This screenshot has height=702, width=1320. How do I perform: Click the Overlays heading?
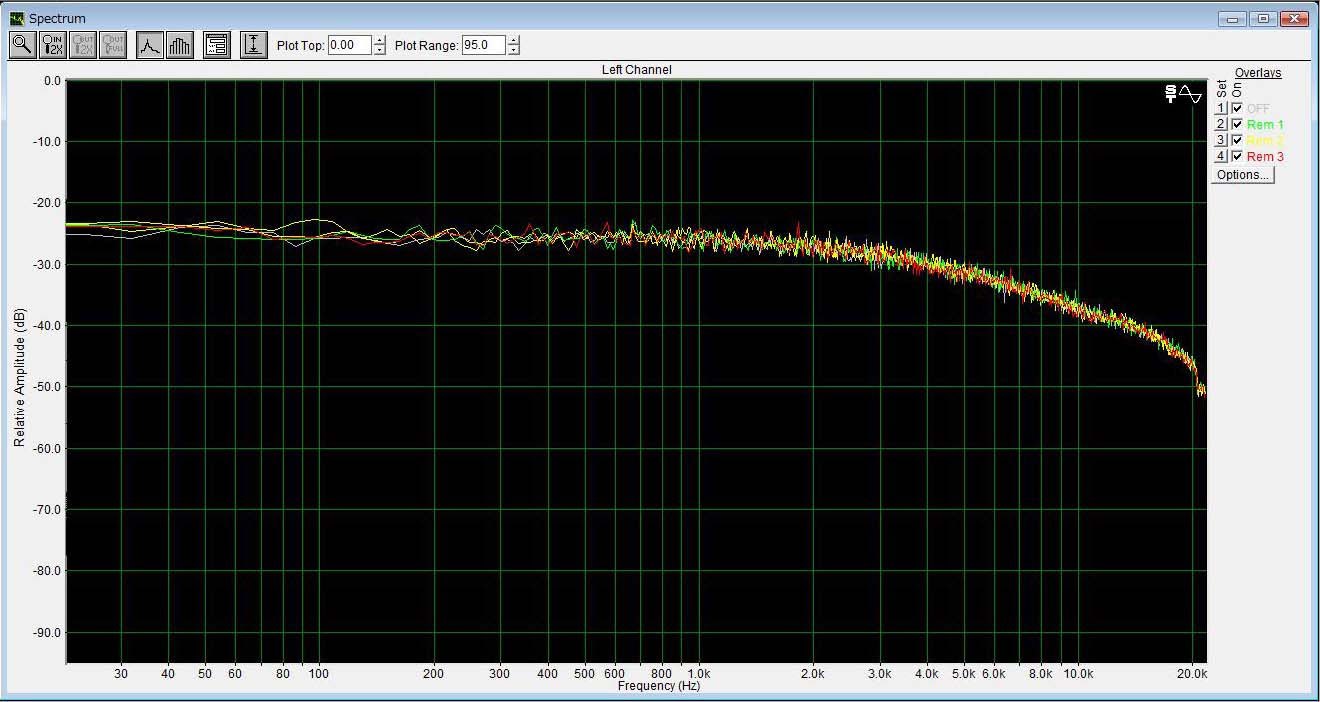point(1258,73)
